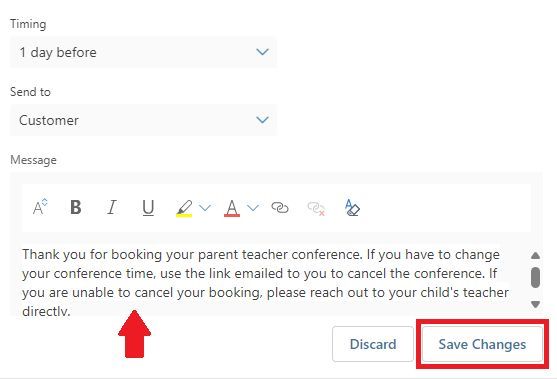Image resolution: width=557 pixels, height=379 pixels.
Task: Click the message scrollbar down arrow
Action: 535,304
